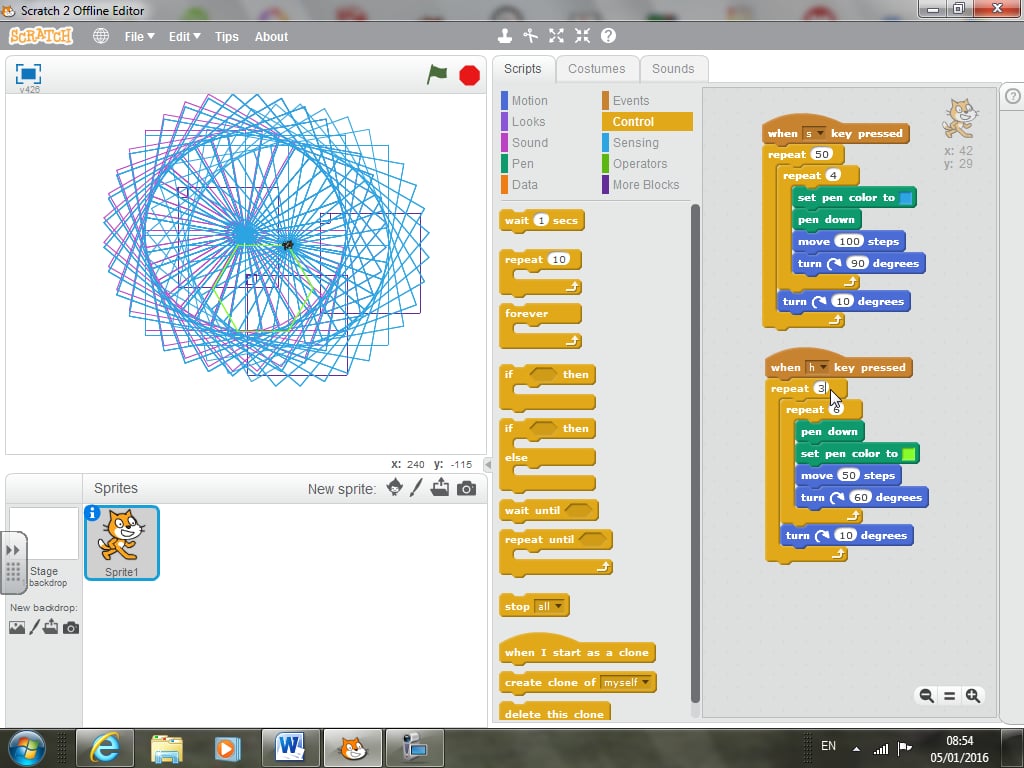Toggle full screen stage mode
The width and height of the screenshot is (1024, 768).
(28, 74)
